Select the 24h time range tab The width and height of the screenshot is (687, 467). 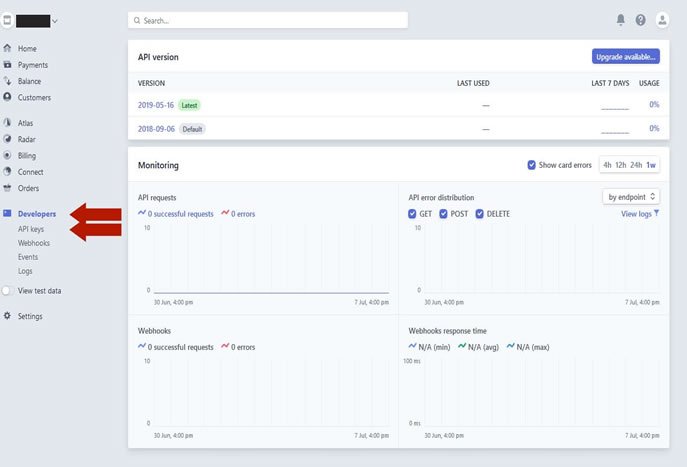click(x=636, y=165)
